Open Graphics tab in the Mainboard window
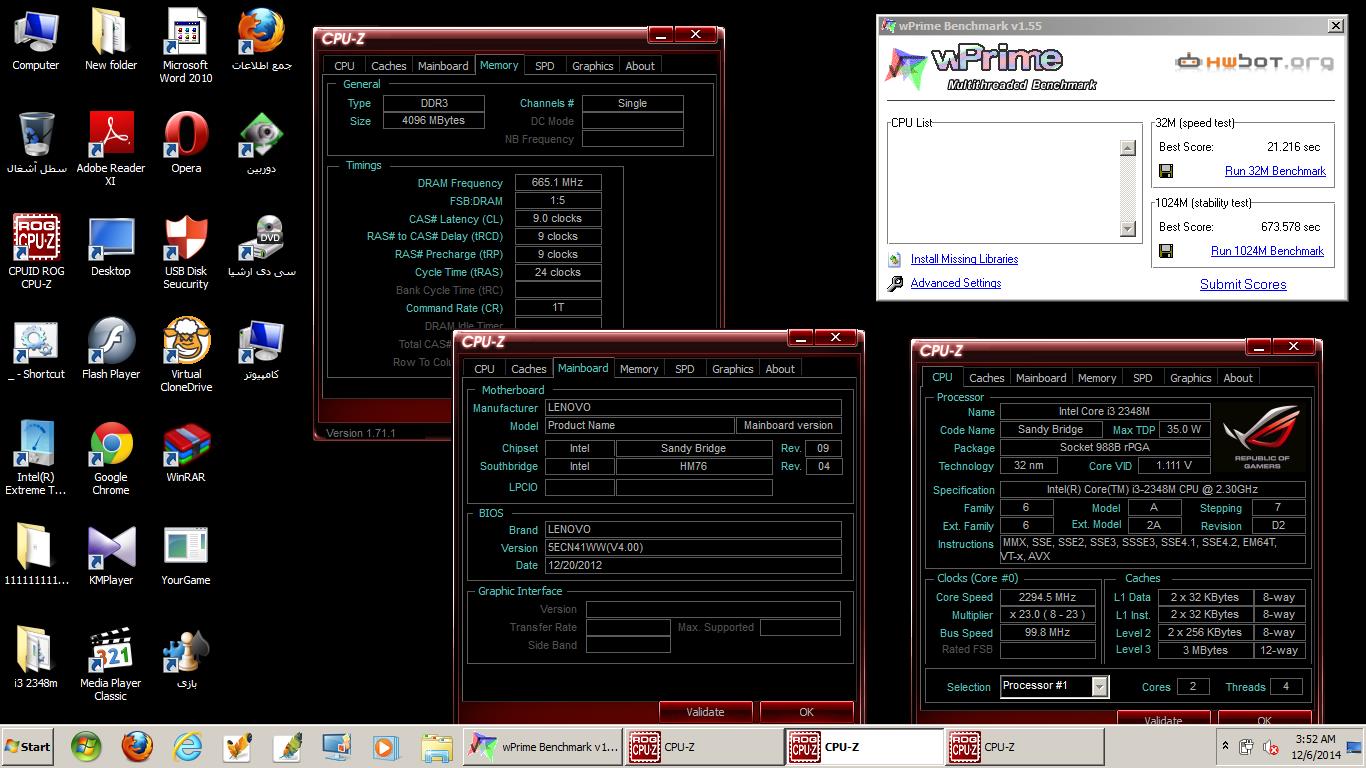The image size is (1366, 768). coord(732,369)
